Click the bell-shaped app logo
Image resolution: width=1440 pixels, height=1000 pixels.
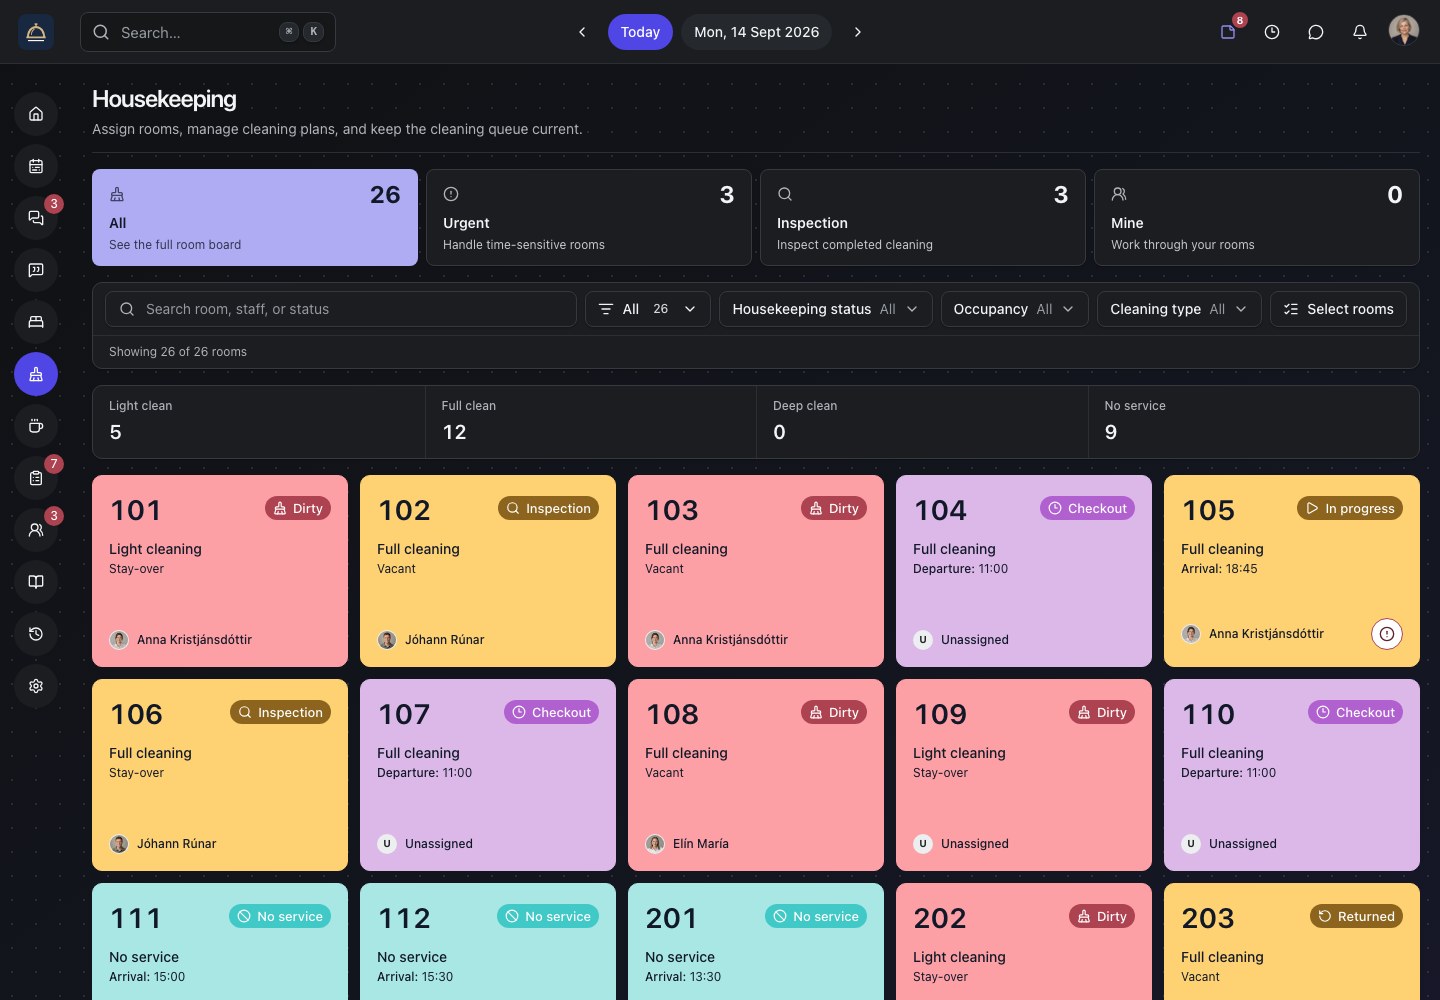(x=36, y=32)
